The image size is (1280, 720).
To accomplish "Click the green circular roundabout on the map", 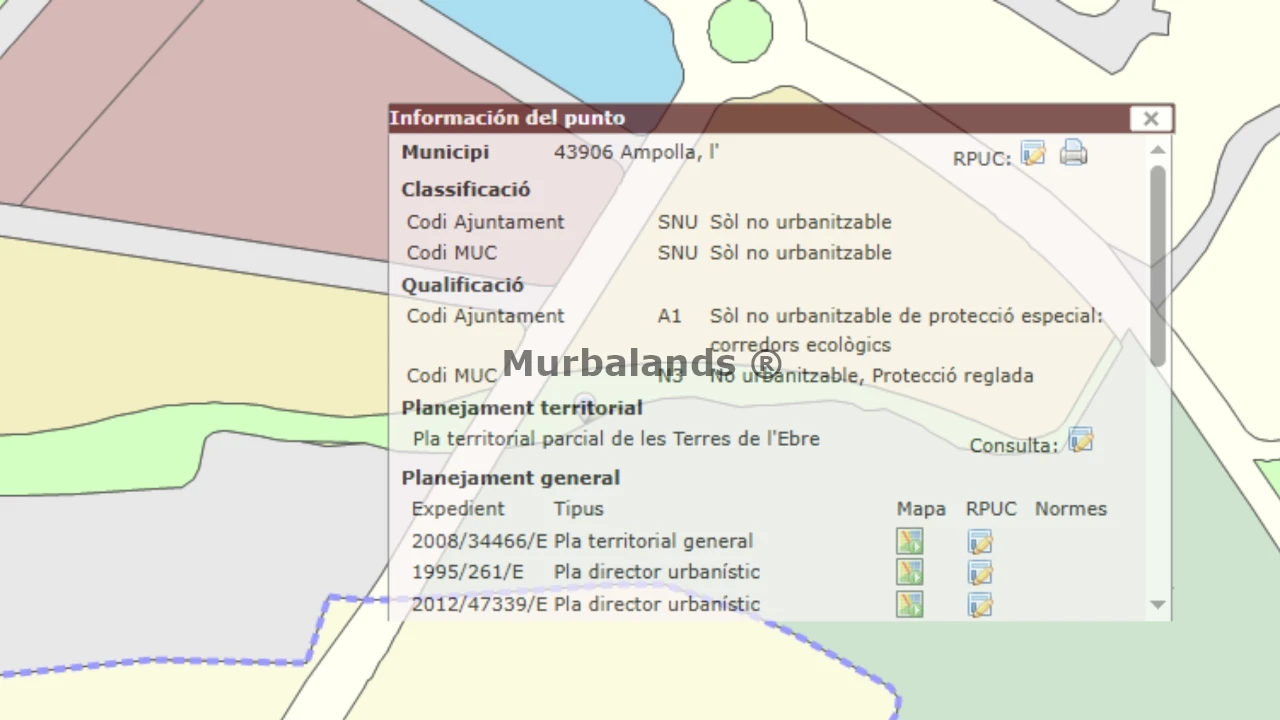I will [740, 30].
